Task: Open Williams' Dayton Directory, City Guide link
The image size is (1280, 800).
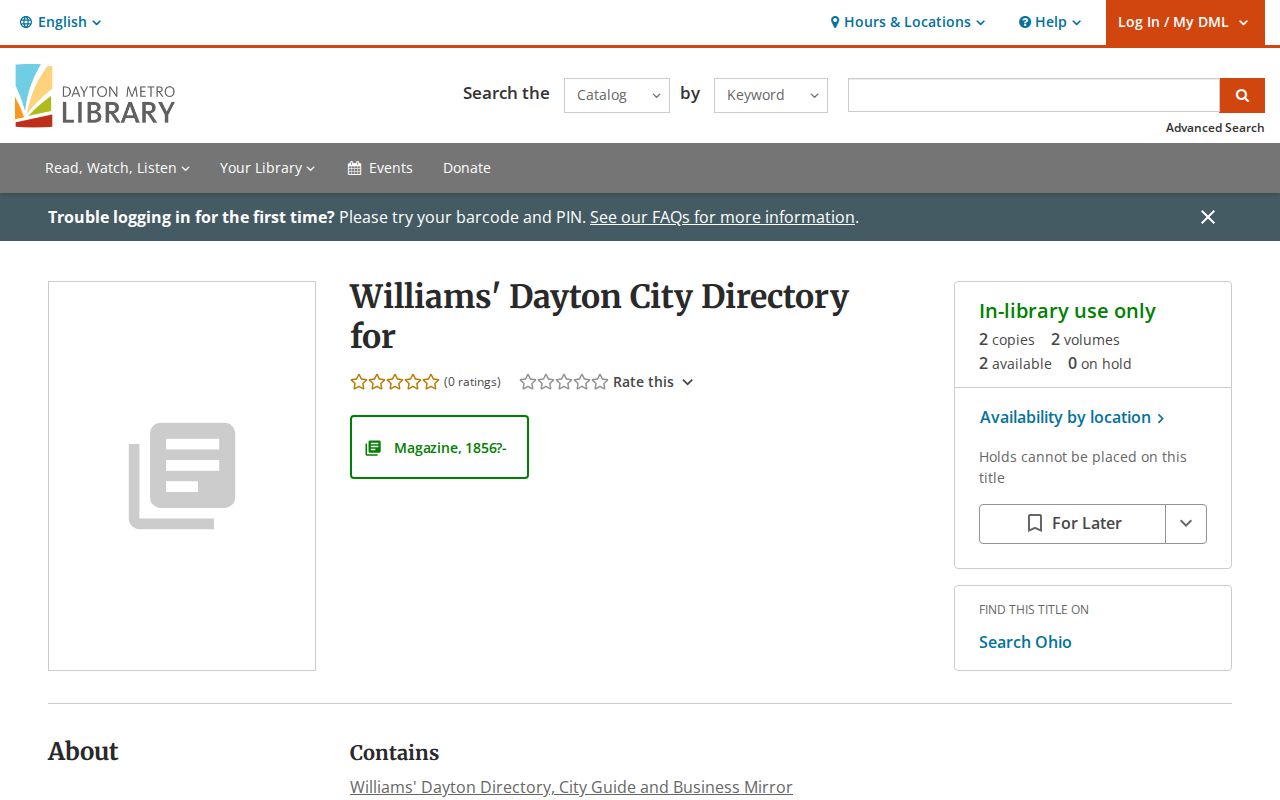Action: 571,787
